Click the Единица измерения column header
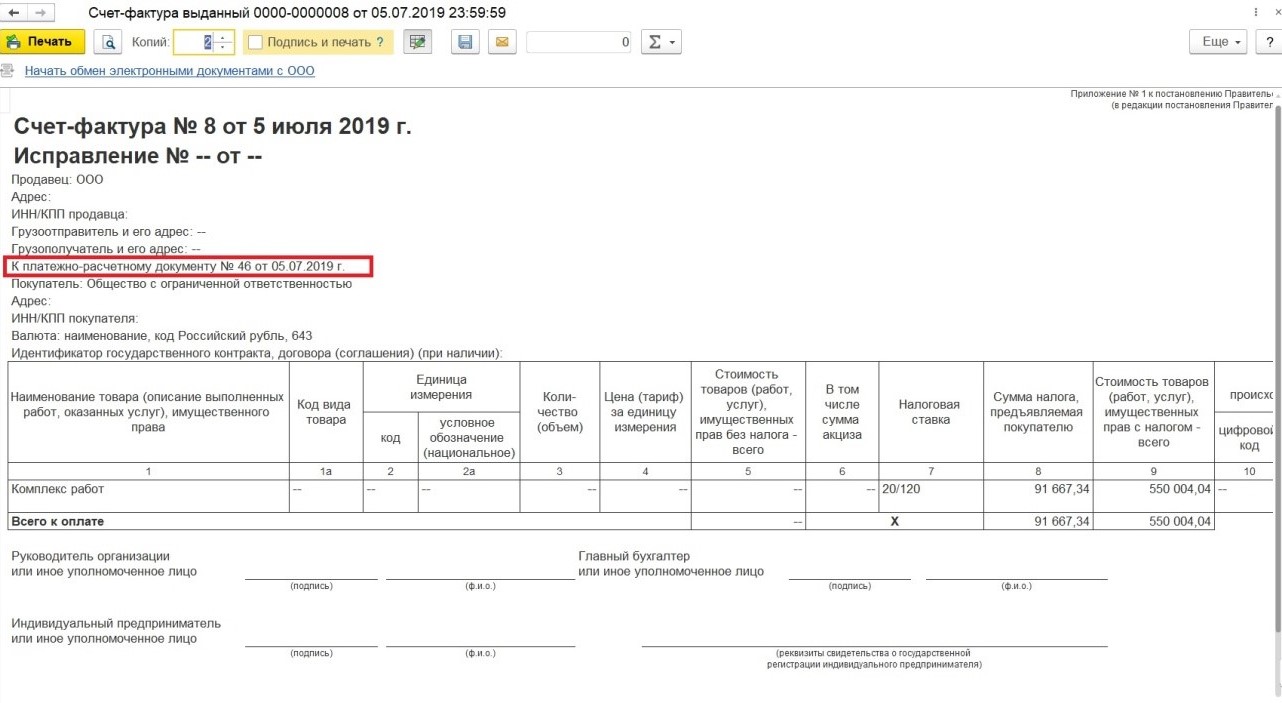The height and width of the screenshot is (703, 1282). [441, 387]
